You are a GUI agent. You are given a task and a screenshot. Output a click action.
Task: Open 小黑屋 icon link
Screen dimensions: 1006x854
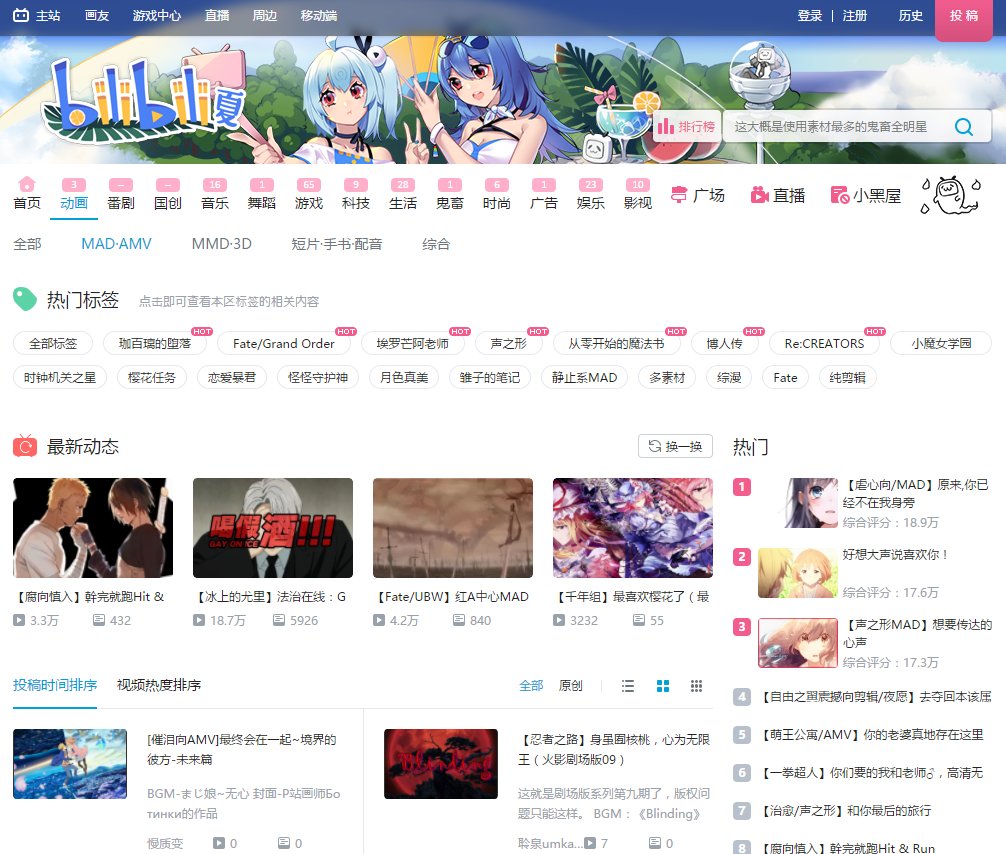(x=840, y=195)
